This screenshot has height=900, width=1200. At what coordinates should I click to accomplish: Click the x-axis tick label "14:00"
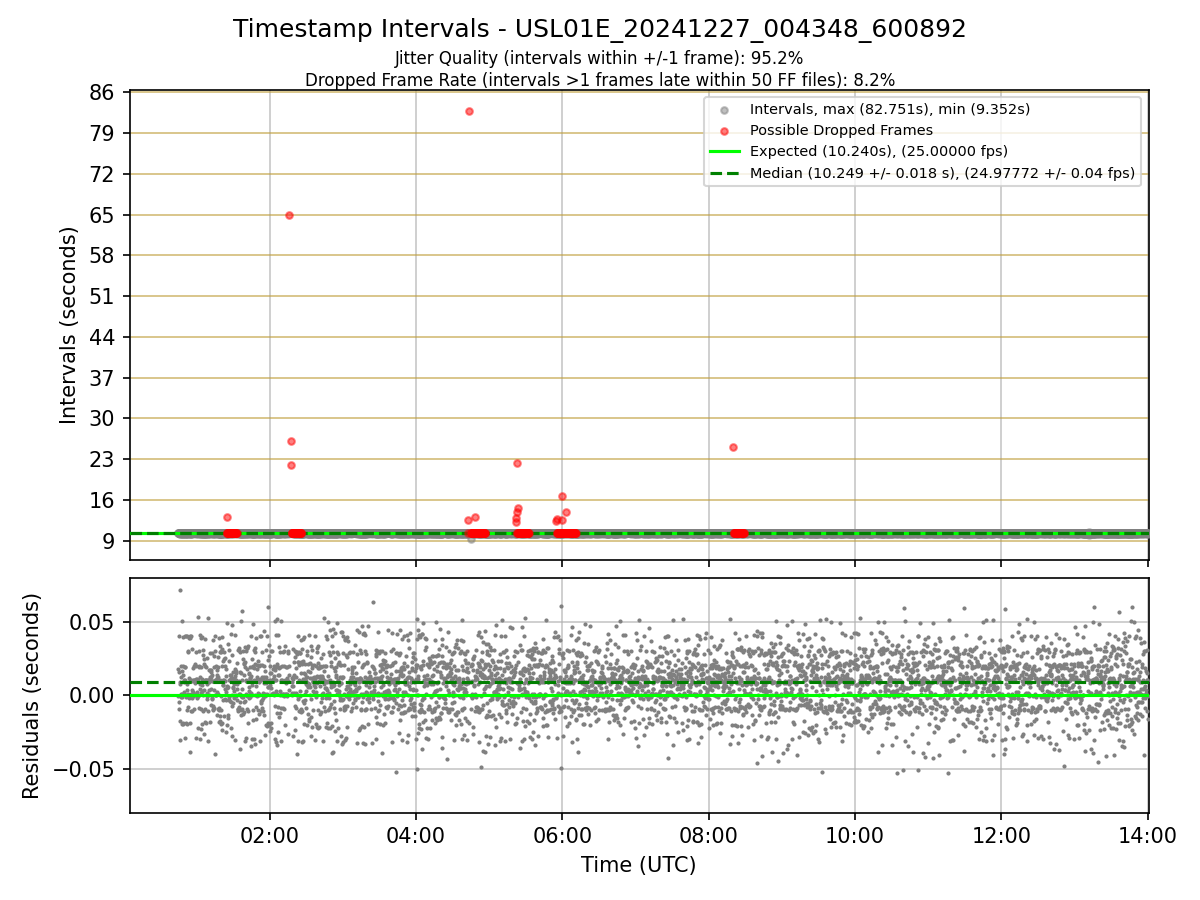coord(1147,834)
